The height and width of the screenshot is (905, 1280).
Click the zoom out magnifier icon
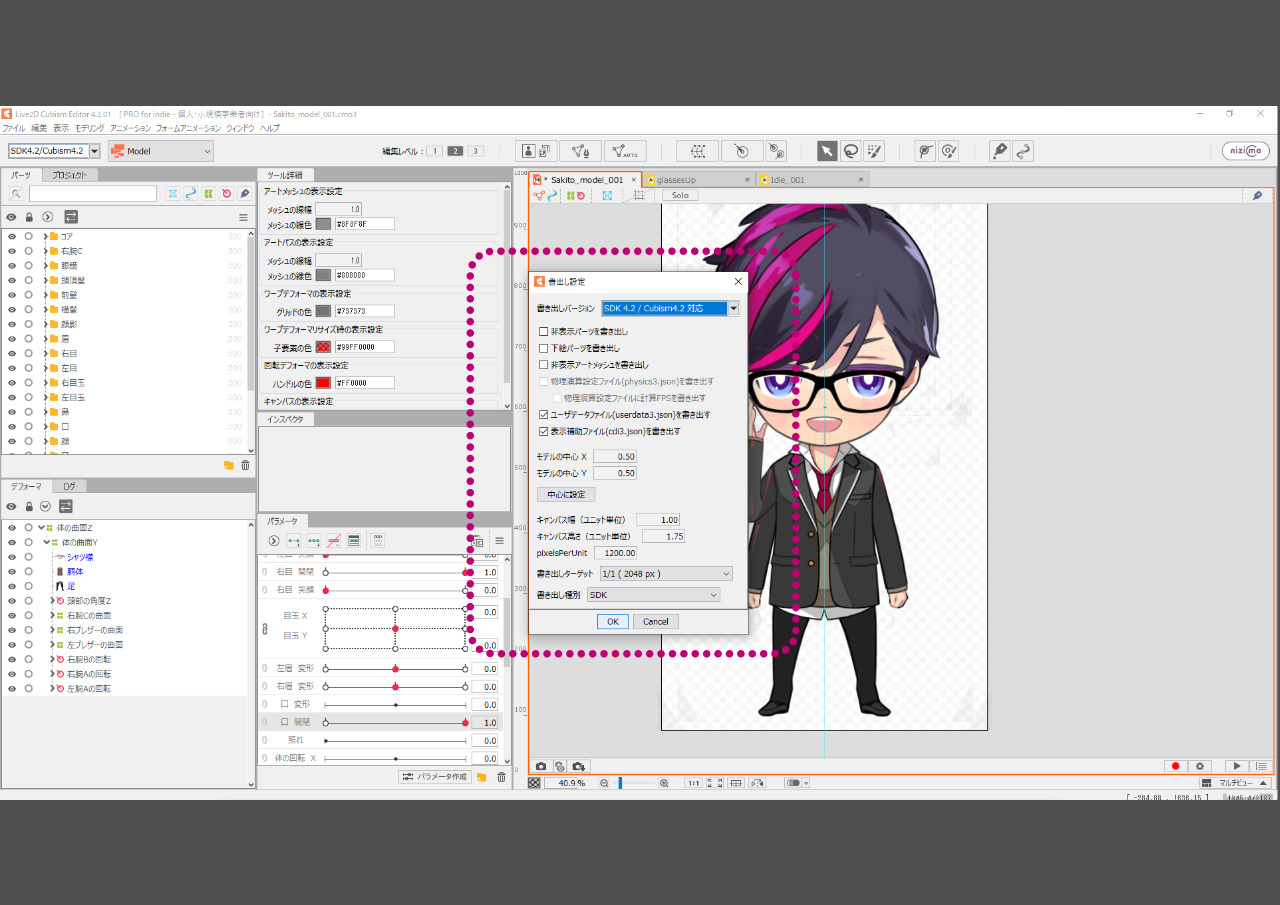(604, 783)
